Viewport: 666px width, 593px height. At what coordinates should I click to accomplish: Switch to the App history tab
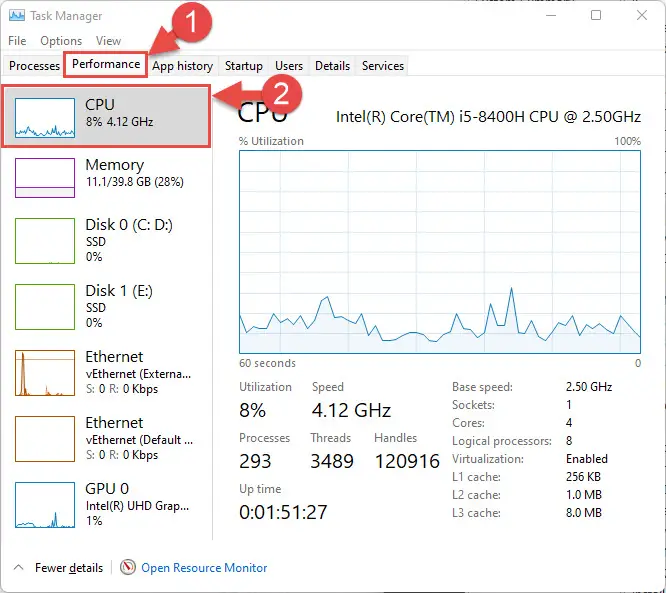point(183,66)
